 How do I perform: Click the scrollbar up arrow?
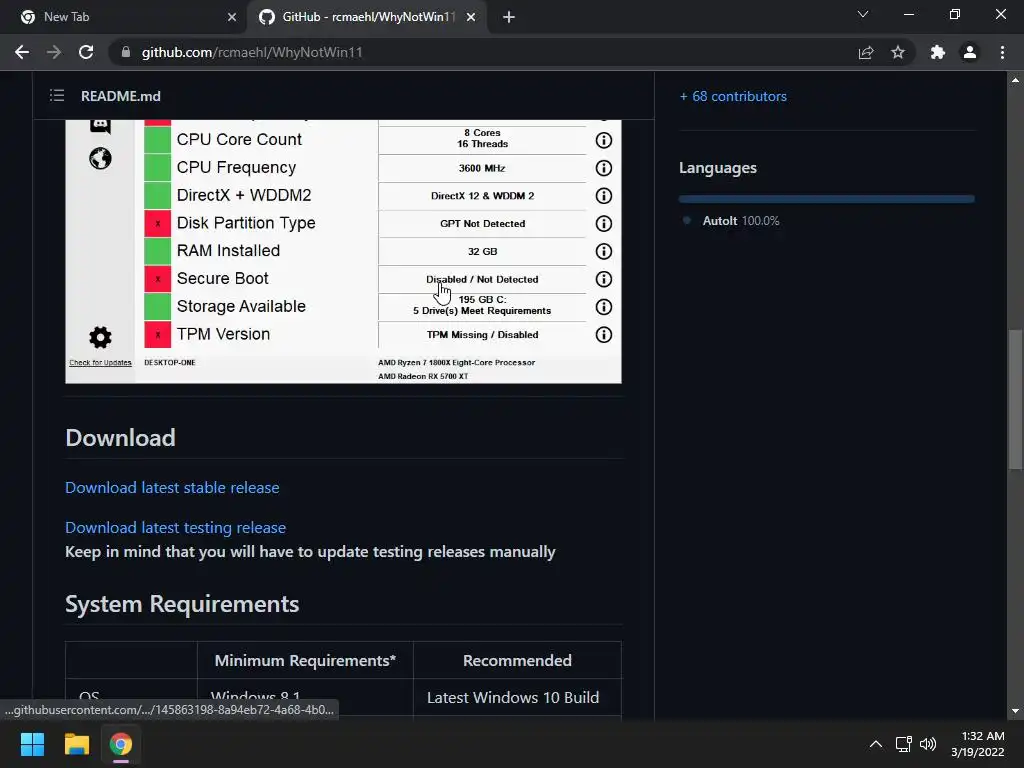coord(1015,80)
